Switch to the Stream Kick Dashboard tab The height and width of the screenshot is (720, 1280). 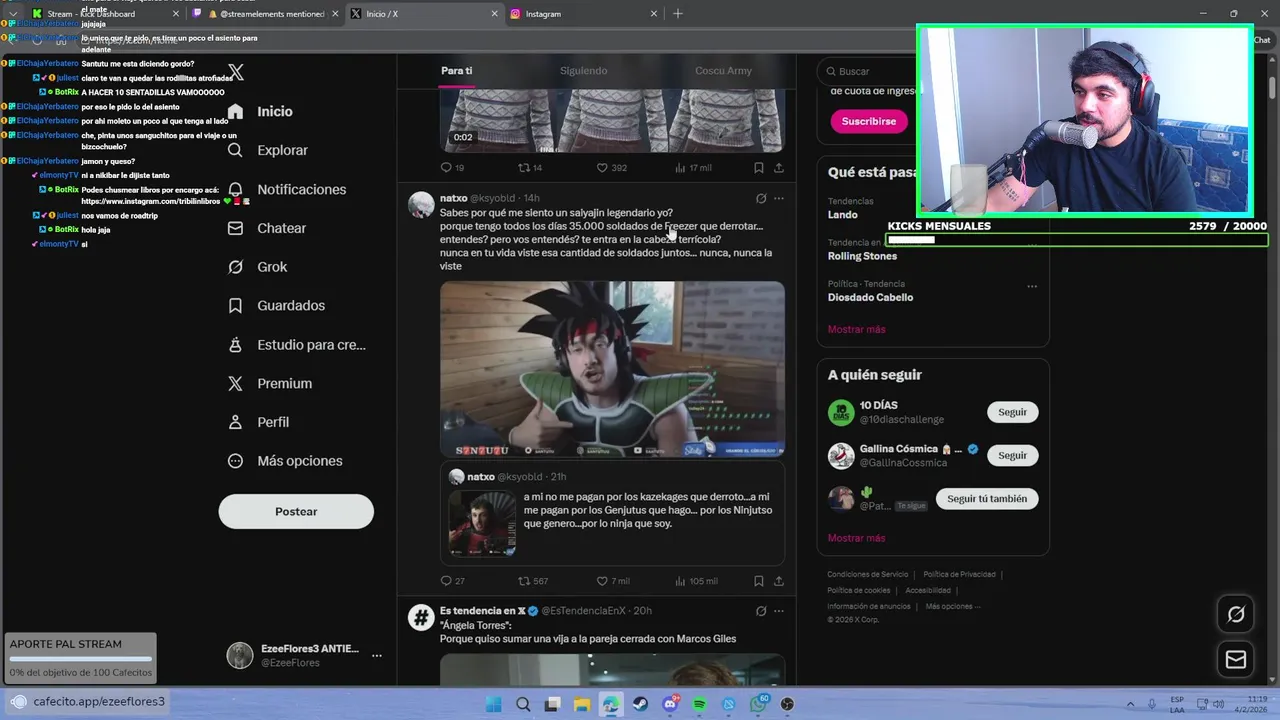(104, 14)
